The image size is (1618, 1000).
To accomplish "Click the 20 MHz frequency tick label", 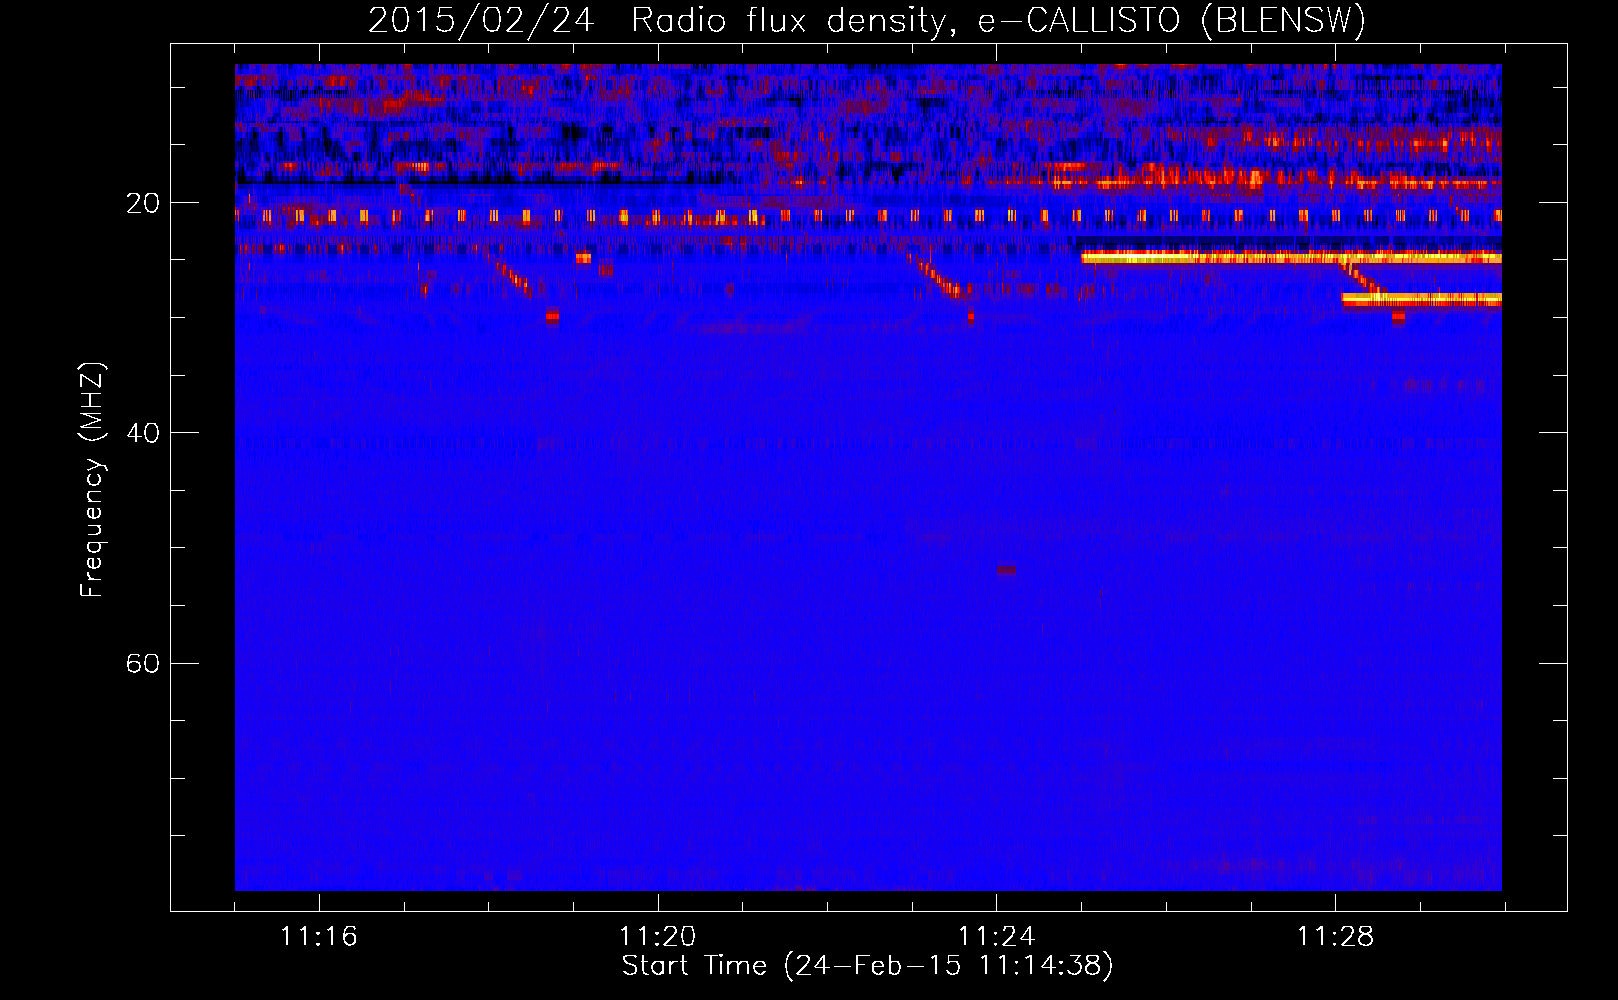I will [143, 204].
